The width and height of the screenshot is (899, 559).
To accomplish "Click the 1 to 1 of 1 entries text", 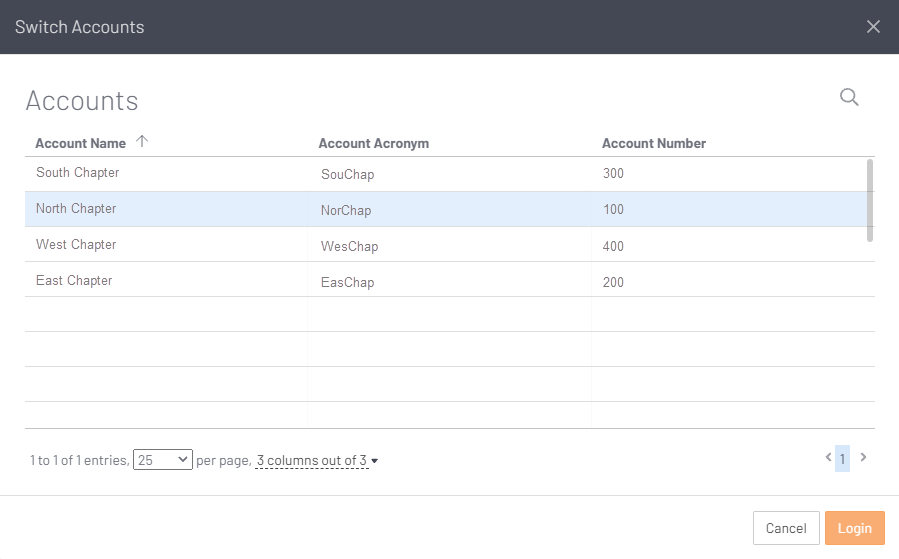I will click(x=79, y=460).
